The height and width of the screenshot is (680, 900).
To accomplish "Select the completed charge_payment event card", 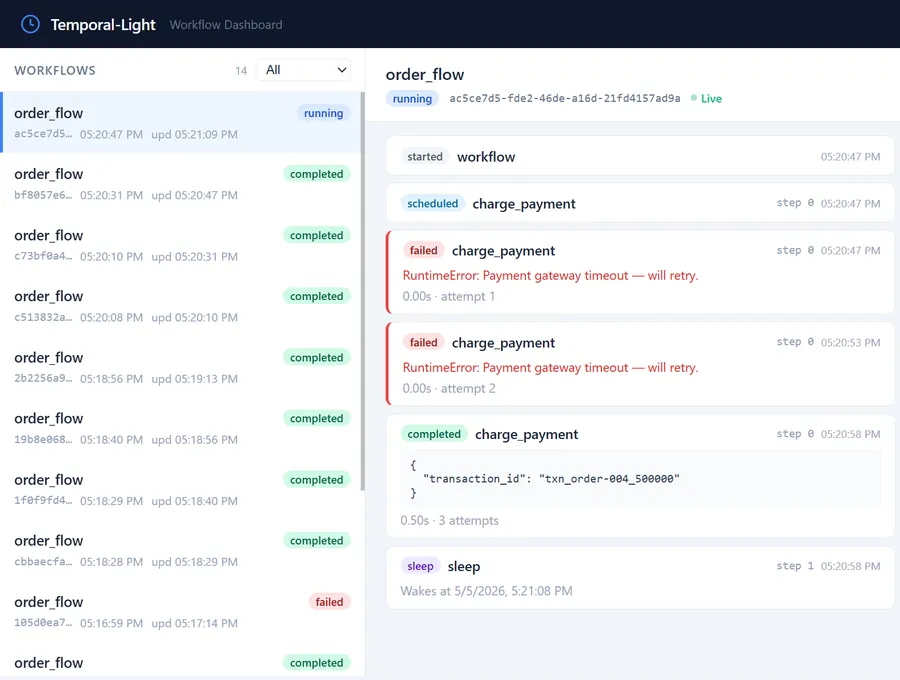I will click(640, 476).
